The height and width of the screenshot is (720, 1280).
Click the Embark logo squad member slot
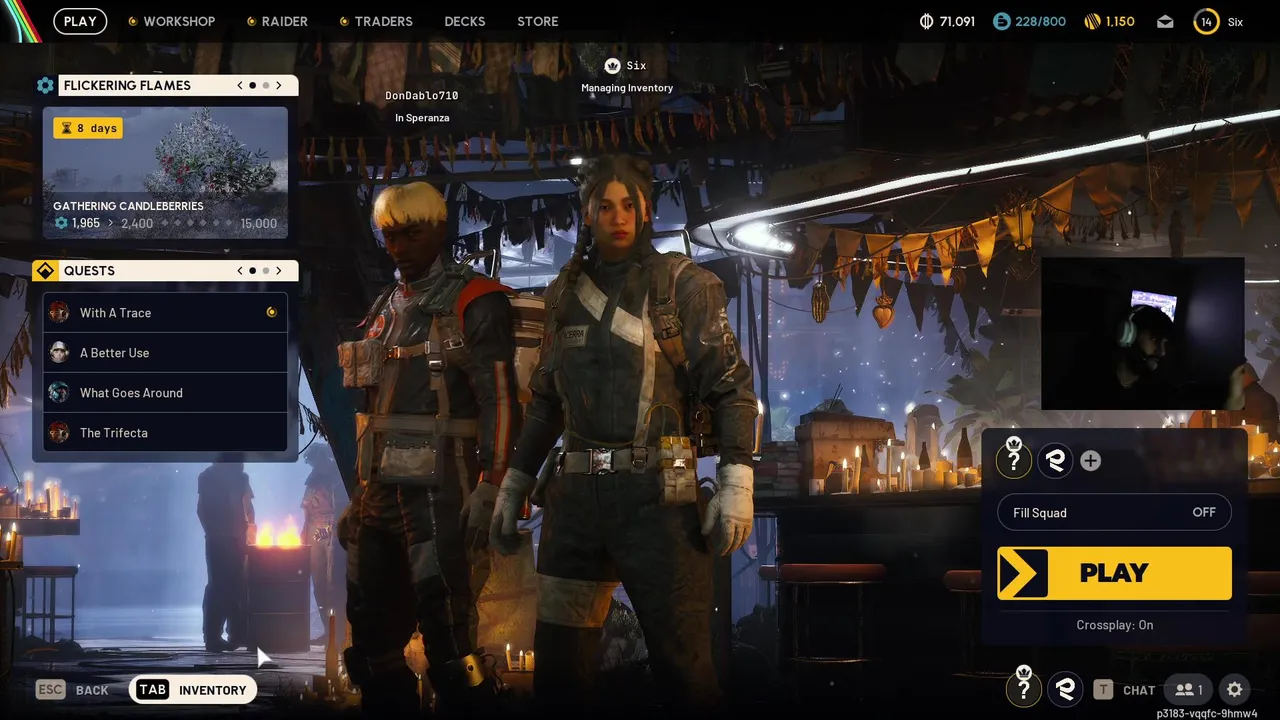[1054, 460]
